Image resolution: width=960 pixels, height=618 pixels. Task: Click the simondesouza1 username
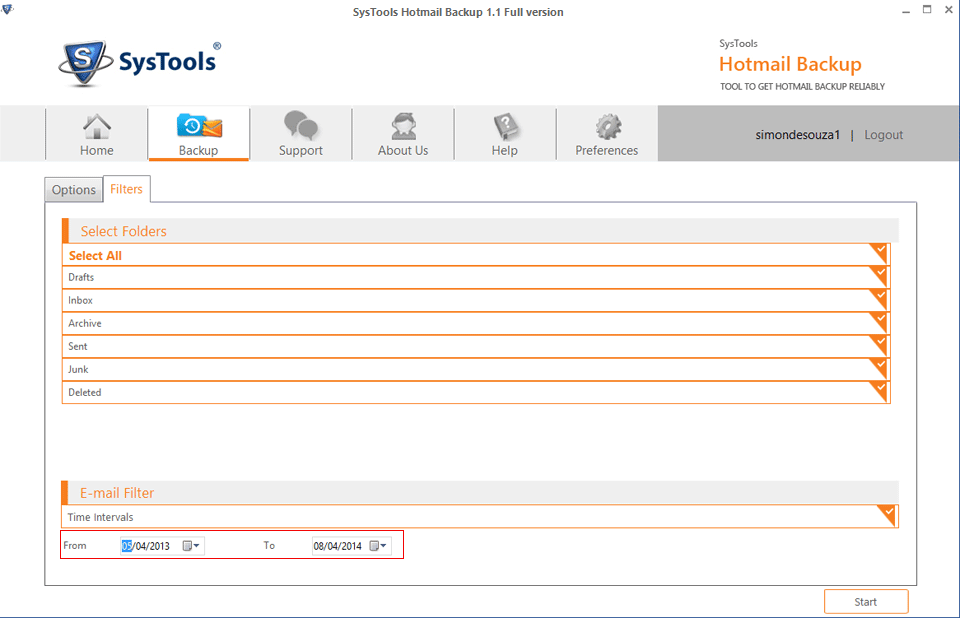(797, 135)
